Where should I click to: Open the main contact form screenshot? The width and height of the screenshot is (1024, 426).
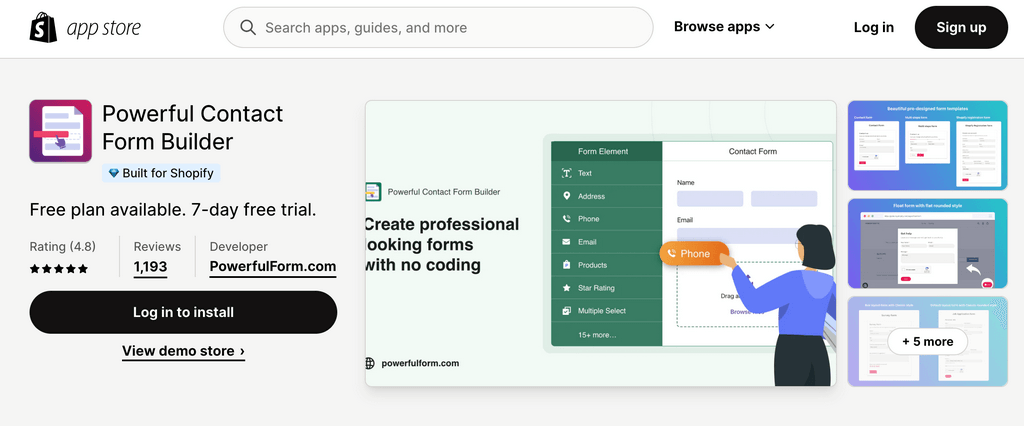601,243
